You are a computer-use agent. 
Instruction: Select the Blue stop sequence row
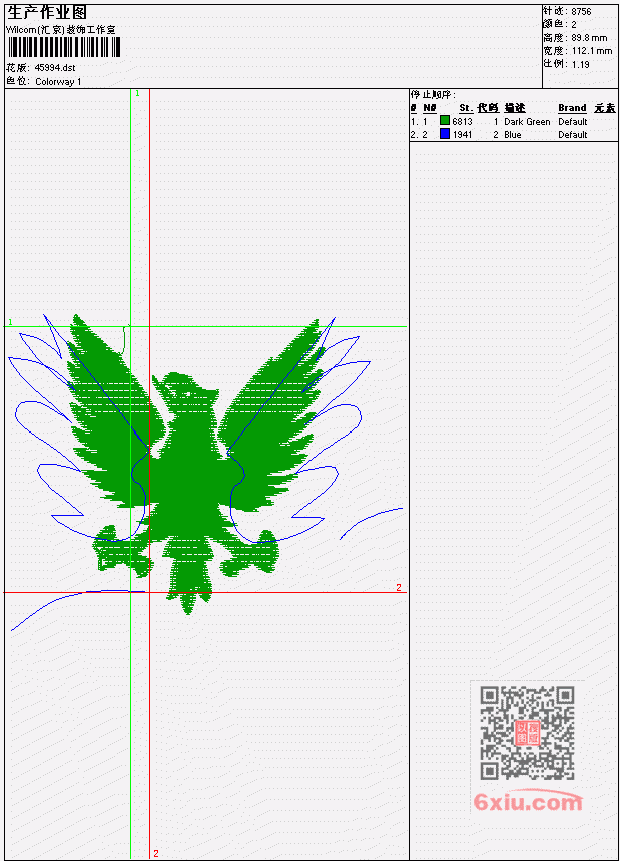coord(513,135)
